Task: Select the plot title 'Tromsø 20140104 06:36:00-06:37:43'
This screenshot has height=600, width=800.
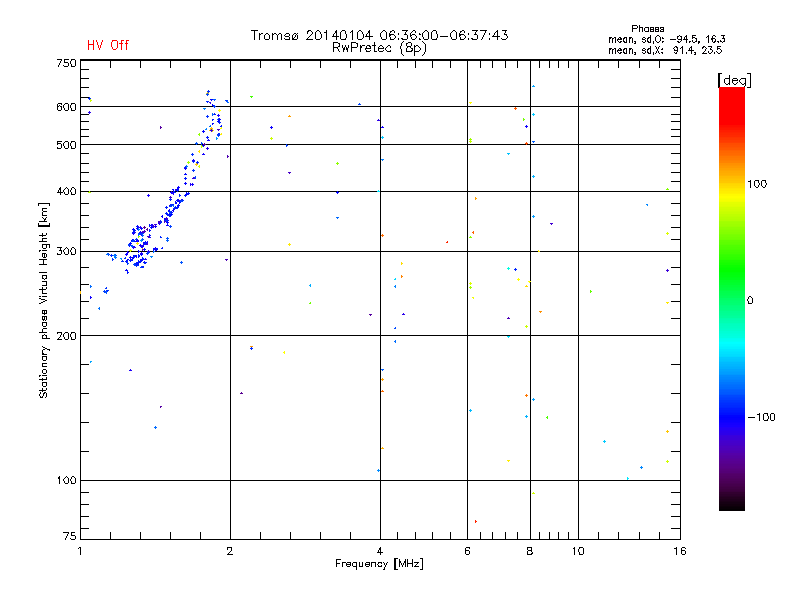Action: 379,35
